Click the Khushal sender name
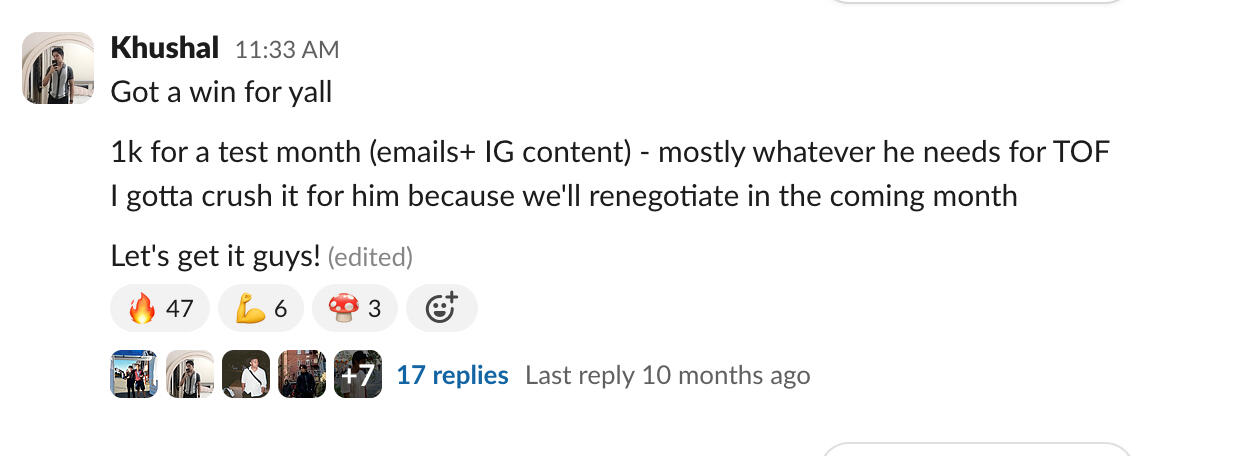Image resolution: width=1240 pixels, height=456 pixels. point(164,47)
